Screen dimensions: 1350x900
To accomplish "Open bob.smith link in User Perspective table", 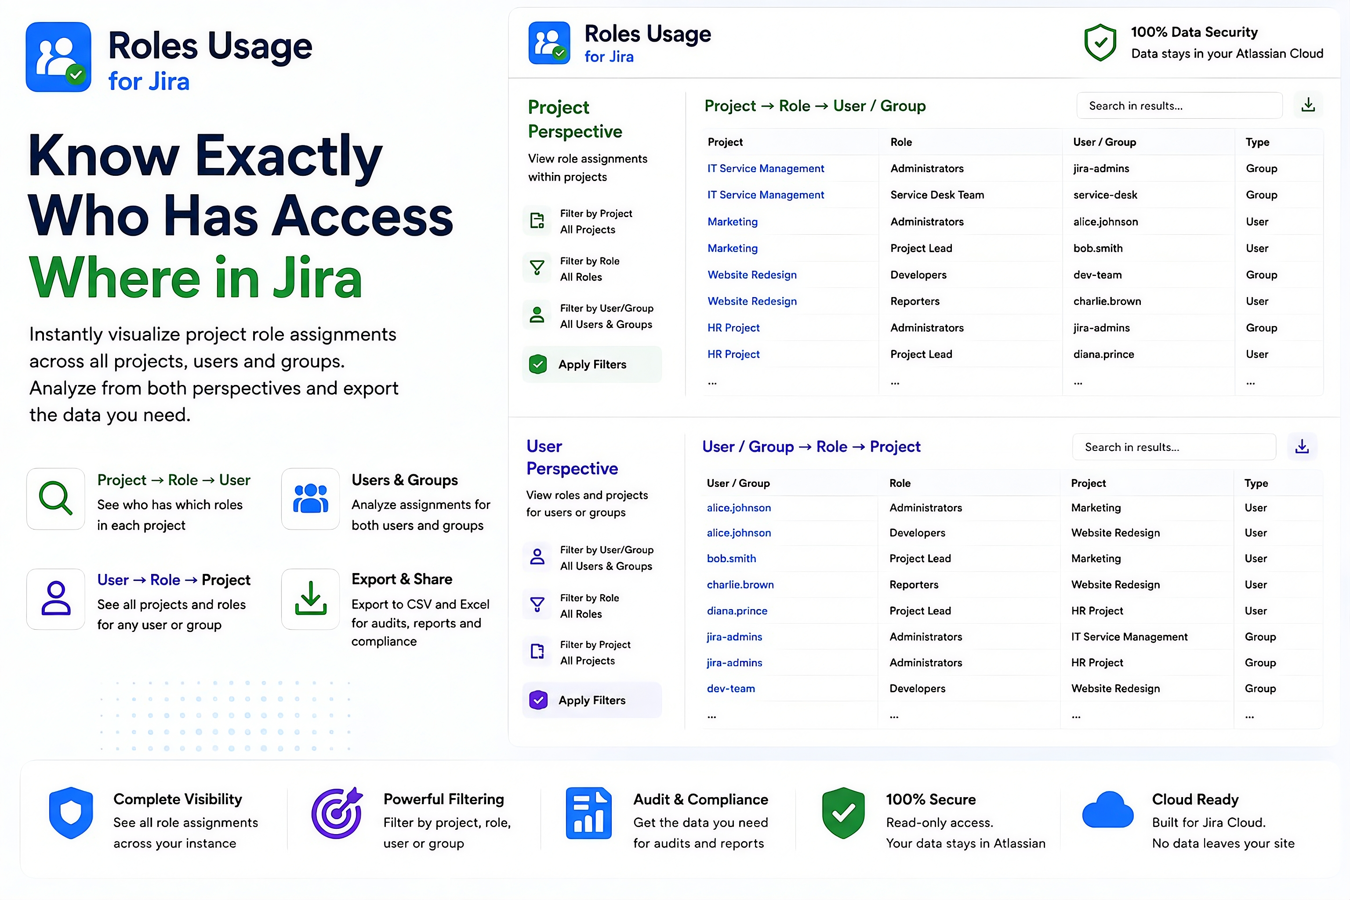I will [x=731, y=559].
